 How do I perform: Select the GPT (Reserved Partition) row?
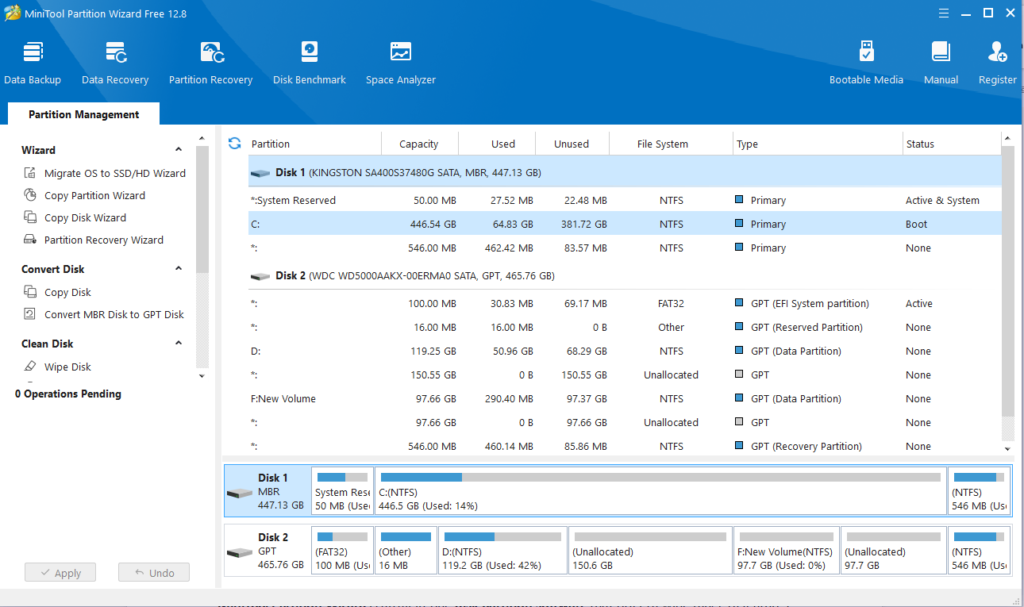[624, 327]
